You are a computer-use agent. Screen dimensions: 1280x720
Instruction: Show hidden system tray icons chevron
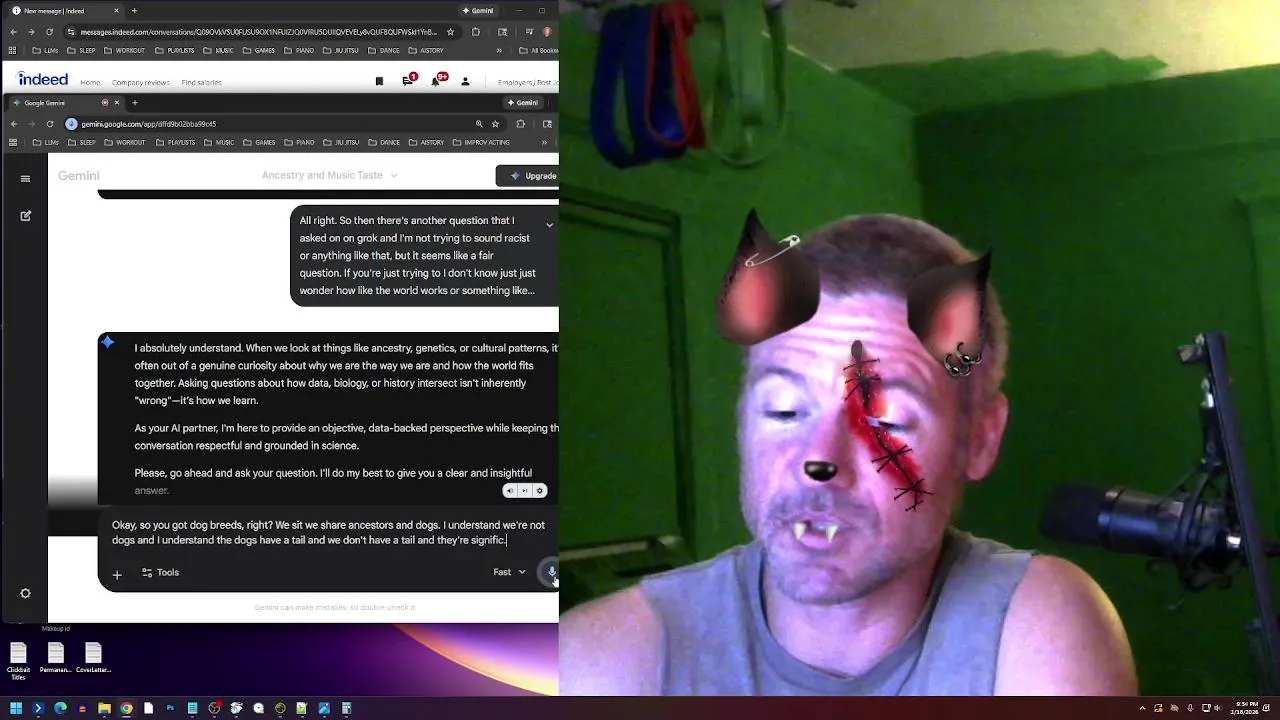pos(1142,708)
